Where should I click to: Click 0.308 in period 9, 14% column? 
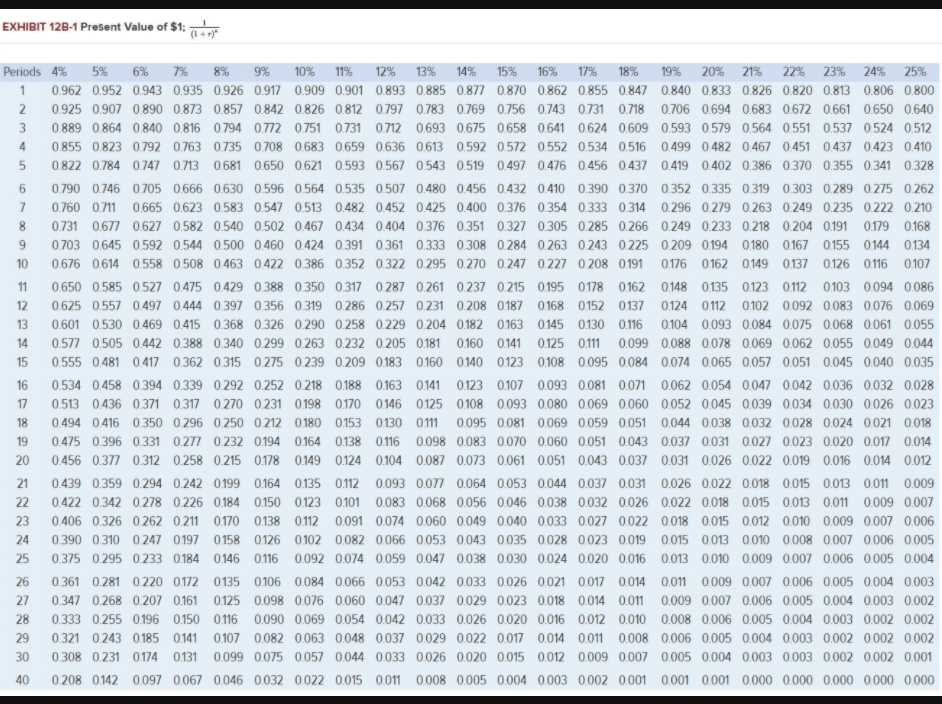[472, 246]
